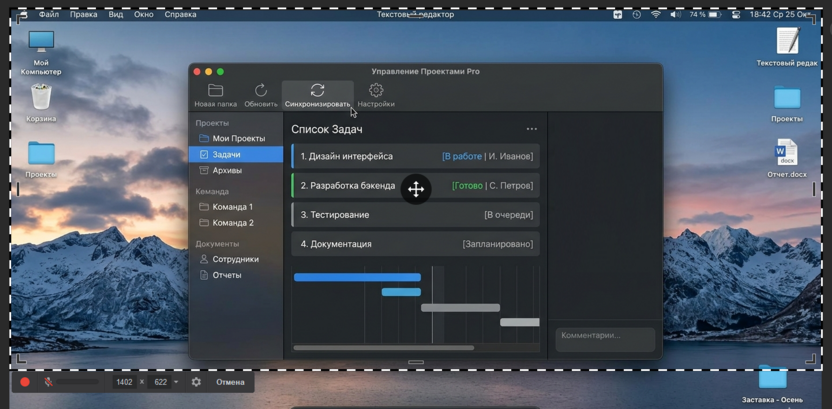This screenshot has width=832, height=409.
Task: Click the Синхронизировать sync icon
Action: pos(317,90)
